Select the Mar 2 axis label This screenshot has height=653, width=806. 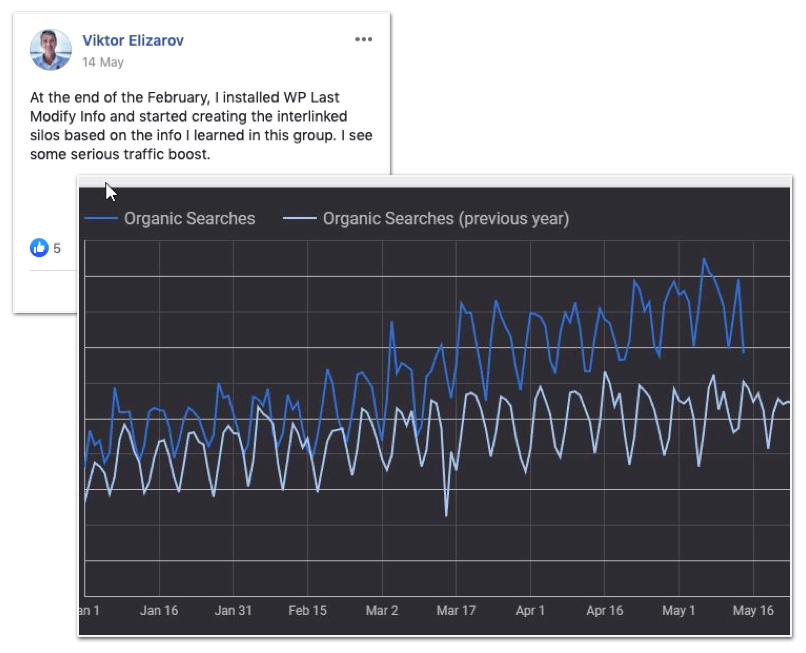(x=382, y=610)
